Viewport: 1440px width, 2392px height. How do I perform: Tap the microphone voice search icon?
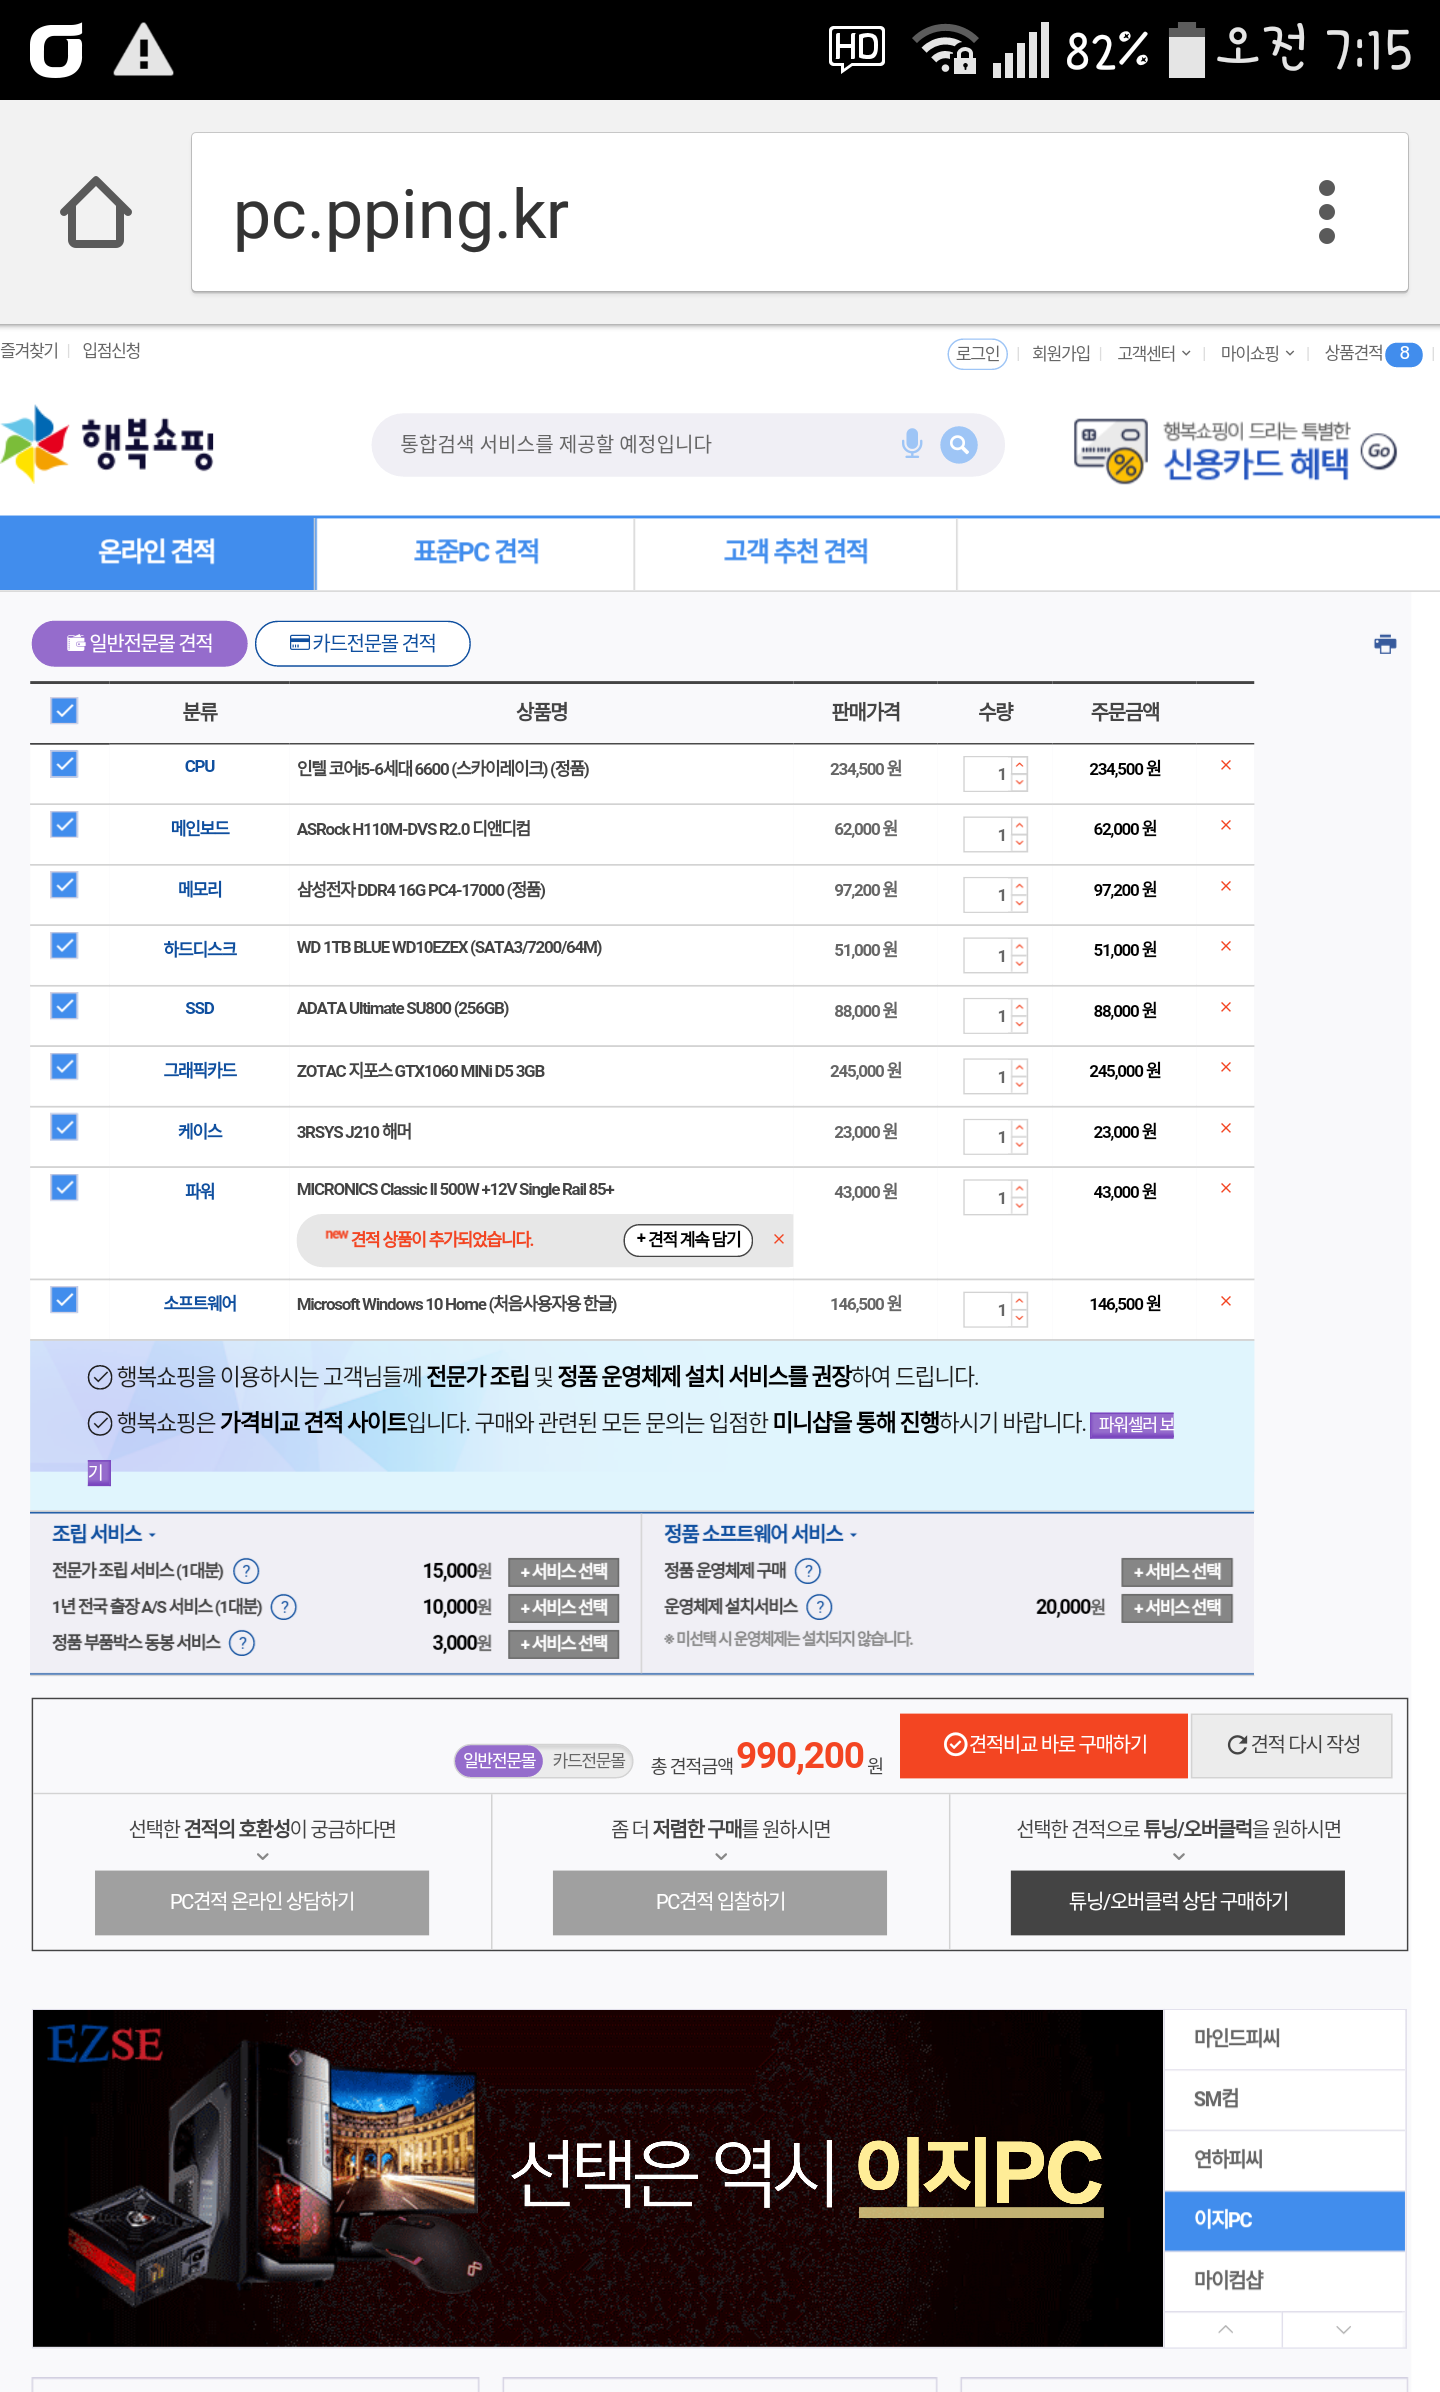point(911,444)
